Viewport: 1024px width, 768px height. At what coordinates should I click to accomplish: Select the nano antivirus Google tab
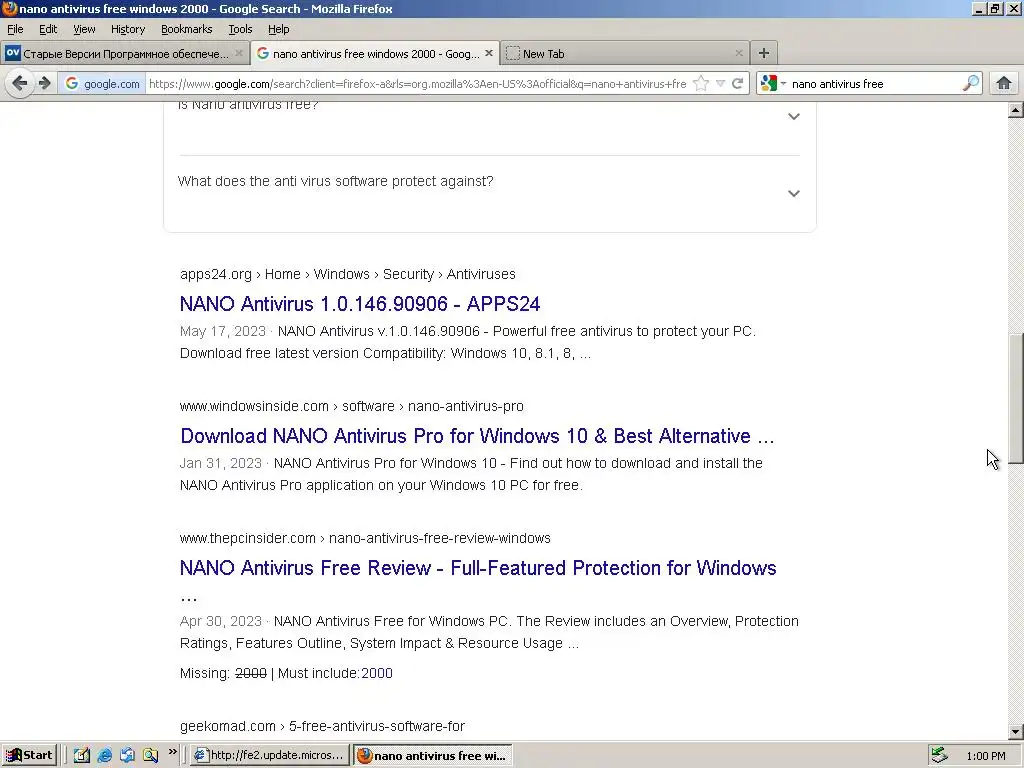(376, 54)
